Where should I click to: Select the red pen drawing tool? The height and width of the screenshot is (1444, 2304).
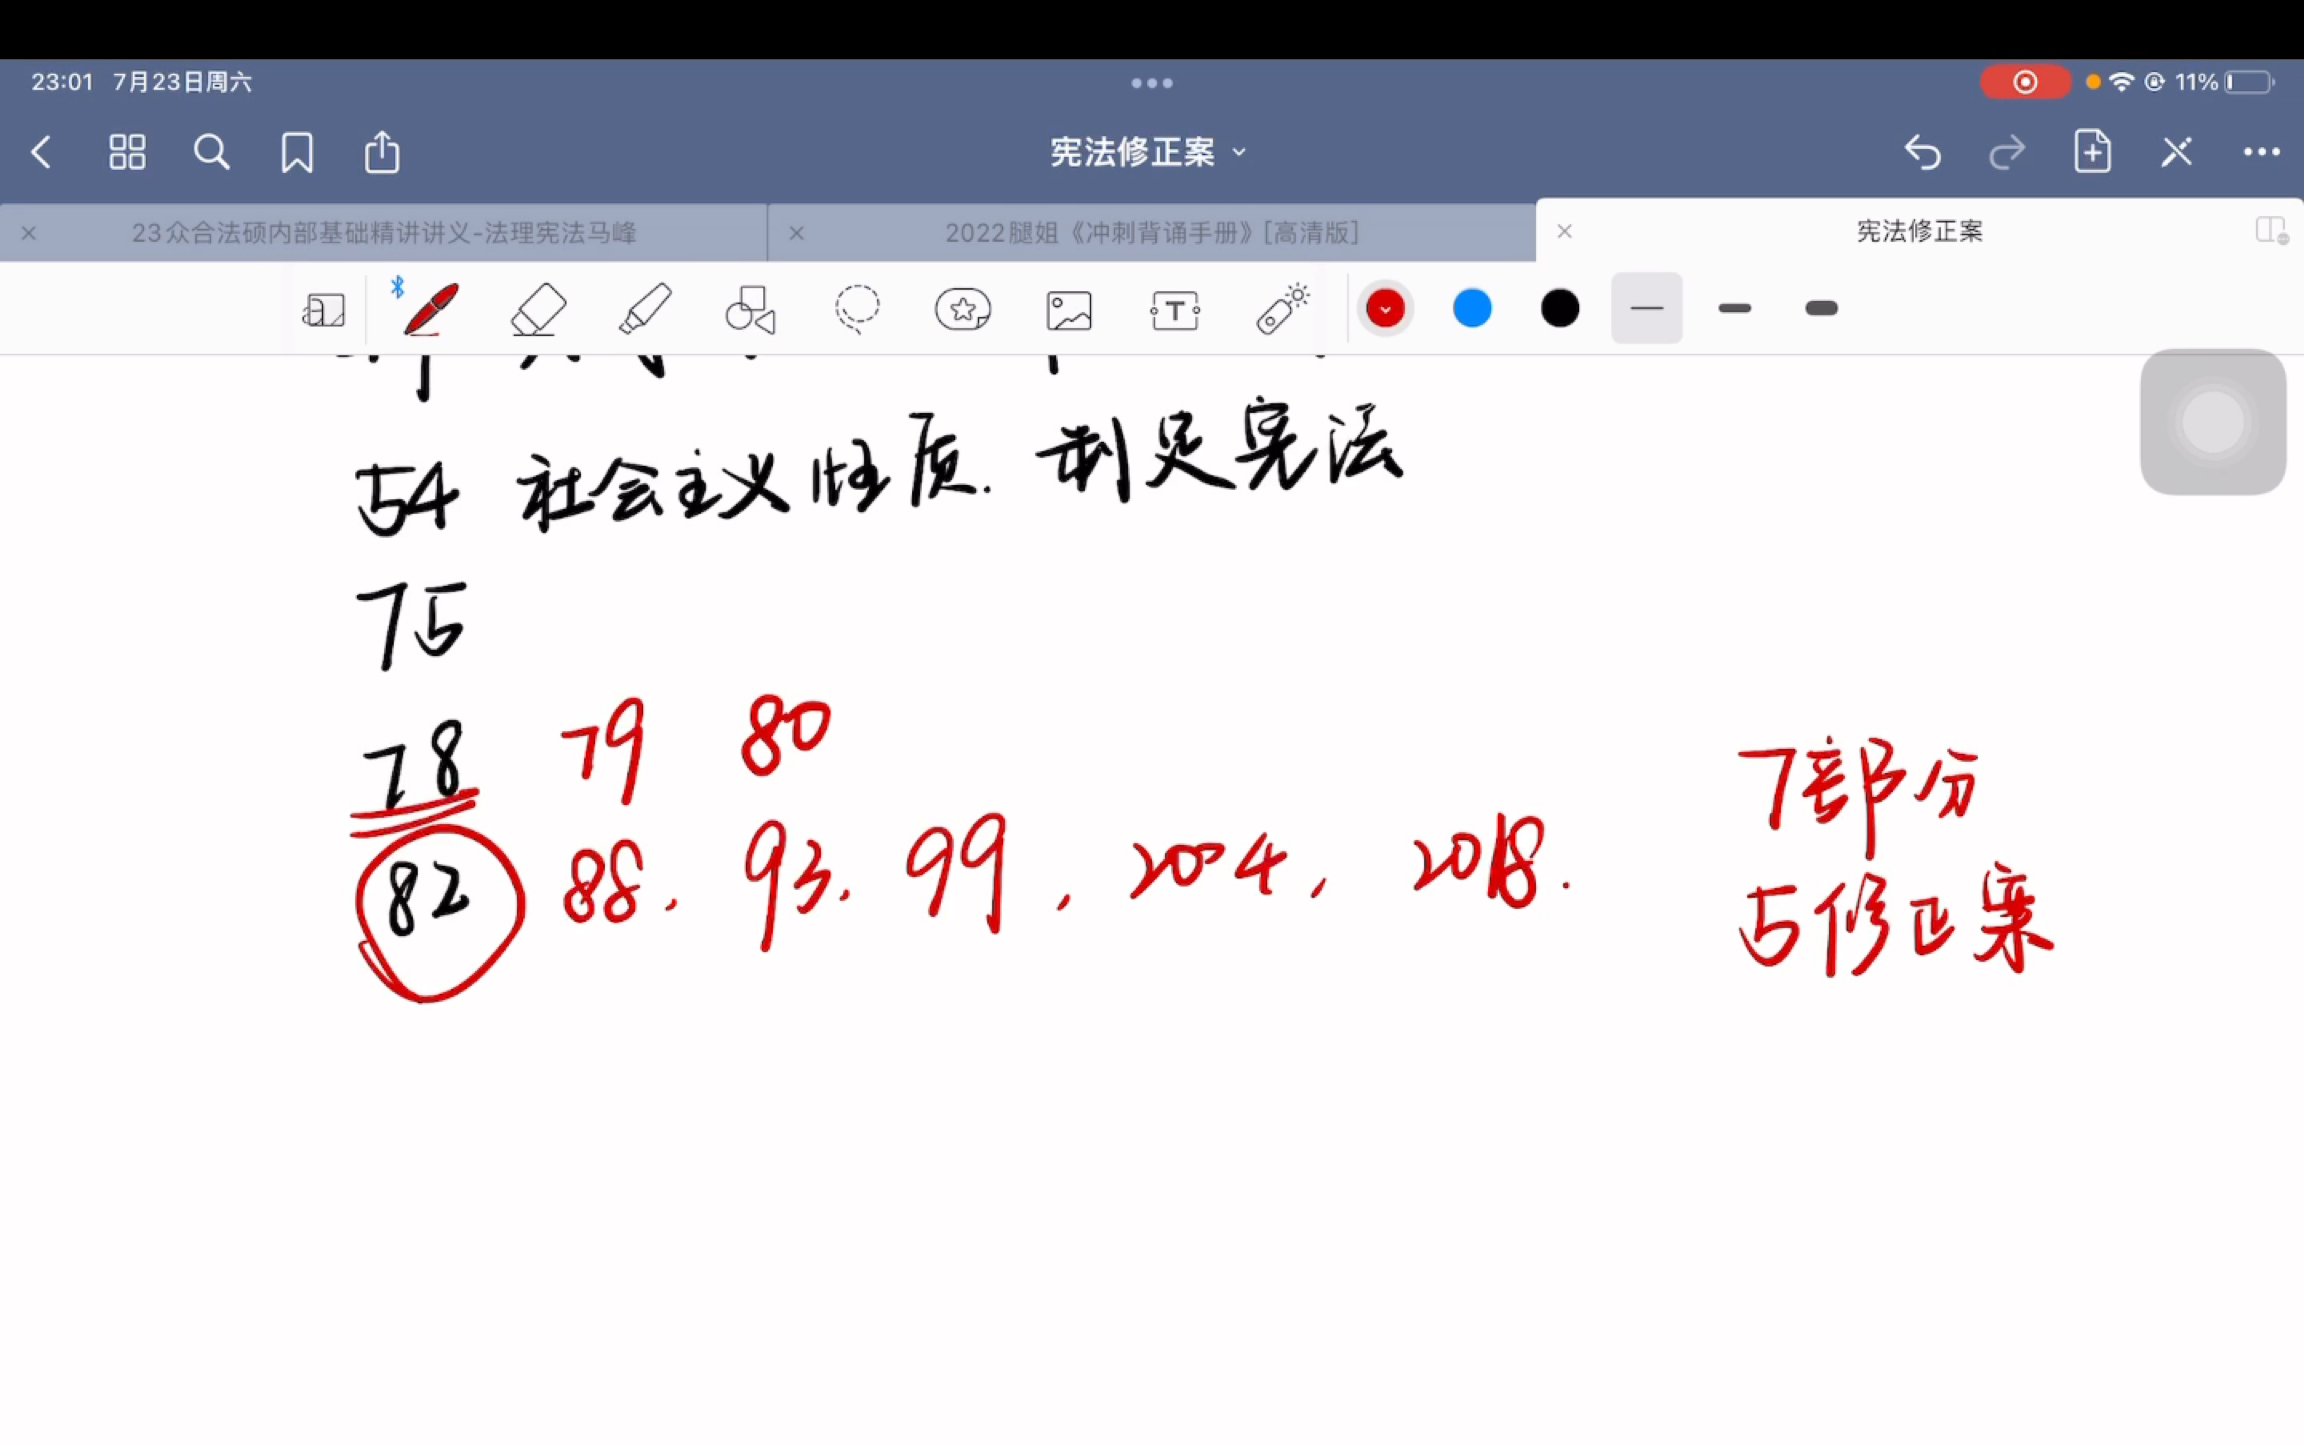[429, 308]
